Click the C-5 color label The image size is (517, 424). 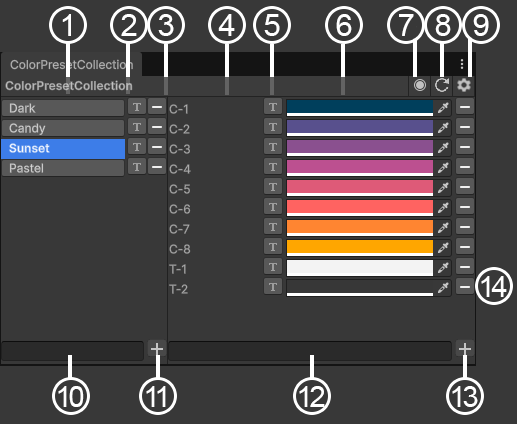pyautogui.click(x=180, y=189)
